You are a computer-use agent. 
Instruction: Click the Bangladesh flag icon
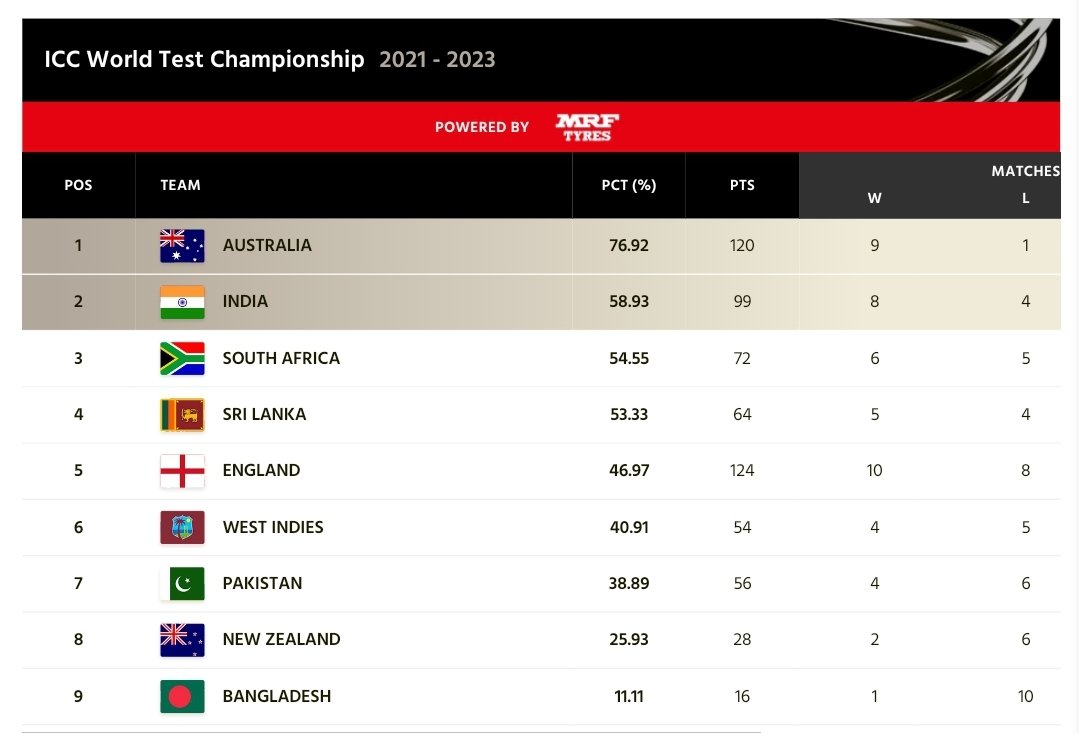182,697
